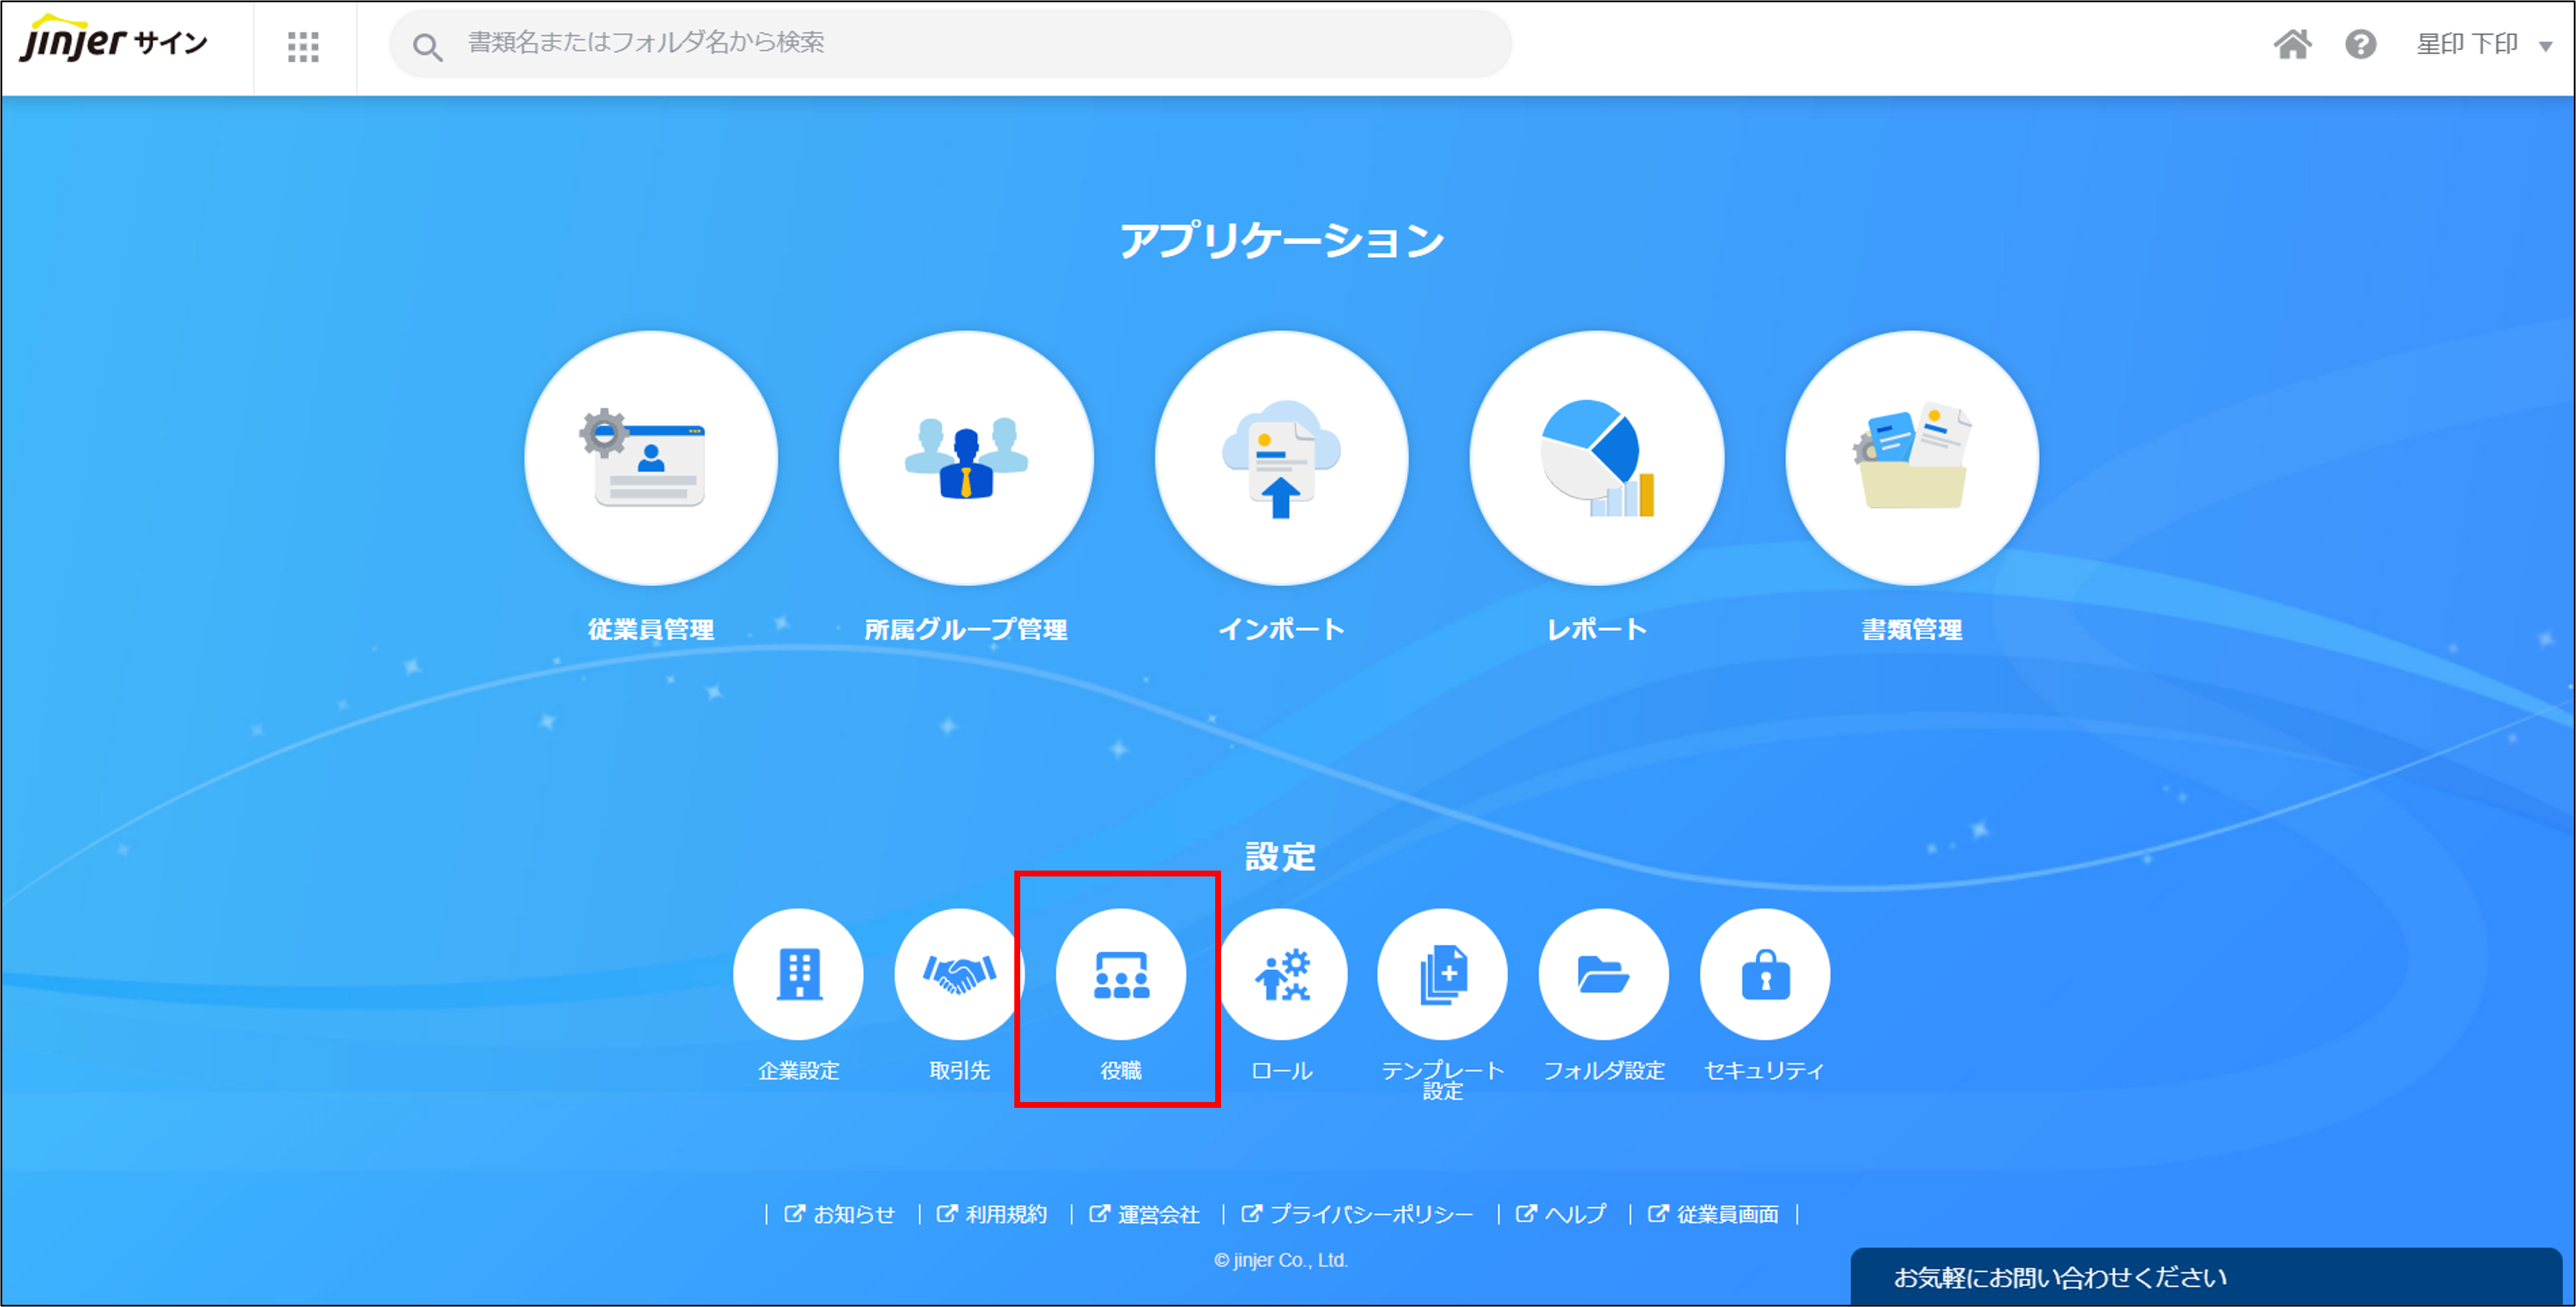Viewport: 2576px width, 1307px height.
Task: Click the document search input field
Action: point(950,43)
